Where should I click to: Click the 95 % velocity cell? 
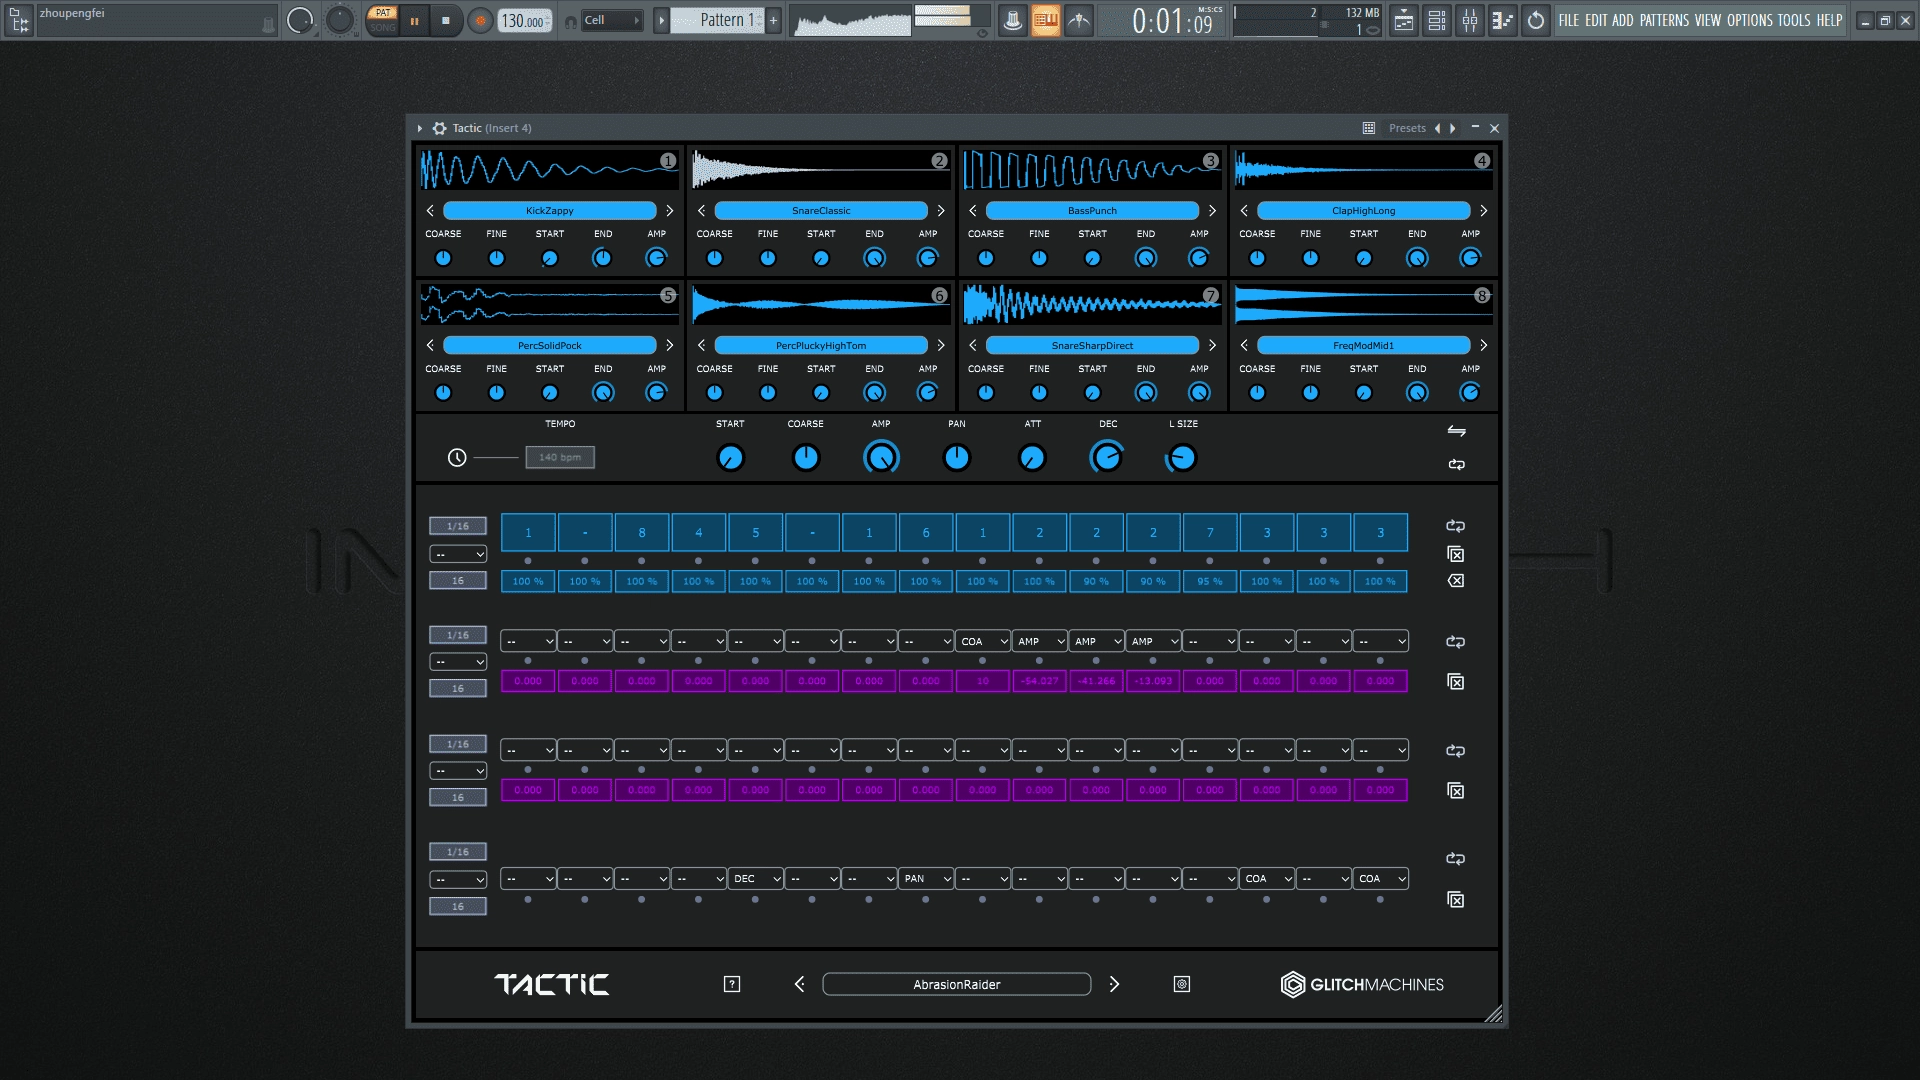[x=1210, y=581]
